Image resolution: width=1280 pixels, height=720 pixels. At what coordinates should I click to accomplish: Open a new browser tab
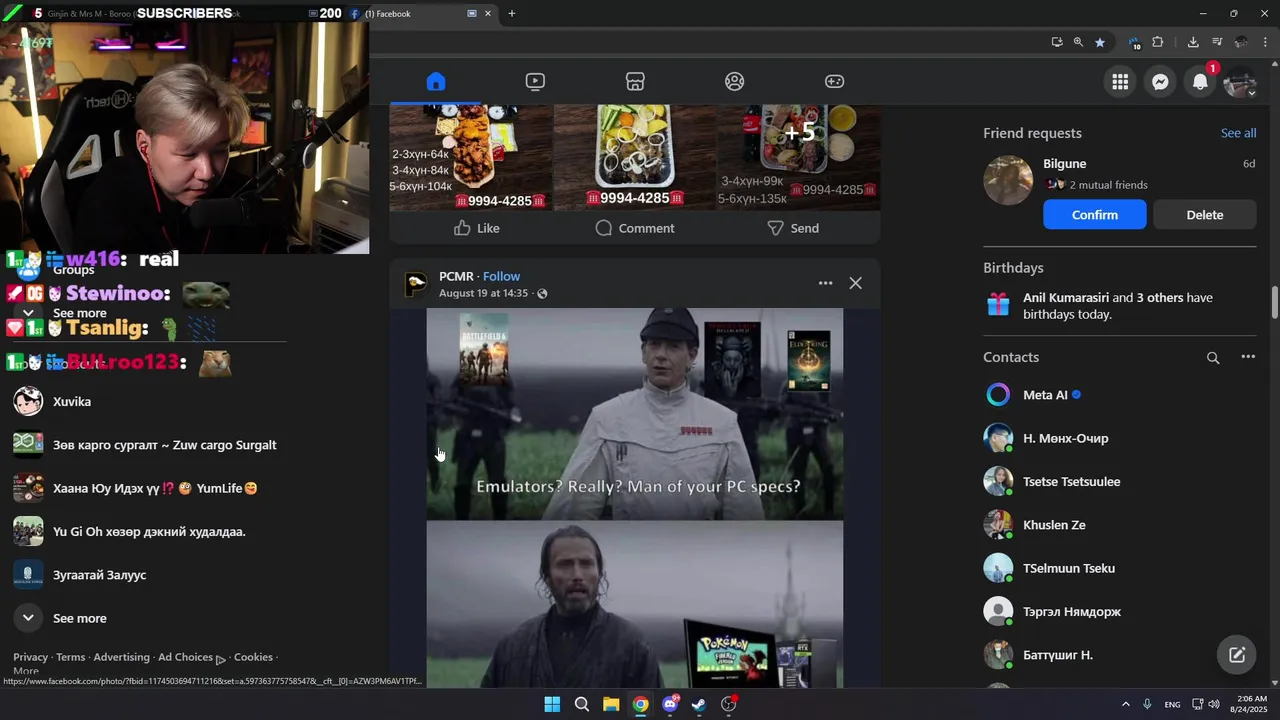[x=512, y=14]
